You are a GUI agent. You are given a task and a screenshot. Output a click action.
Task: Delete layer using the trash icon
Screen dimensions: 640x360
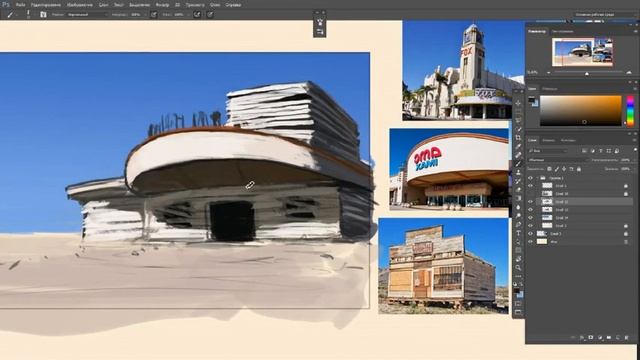coord(627,338)
